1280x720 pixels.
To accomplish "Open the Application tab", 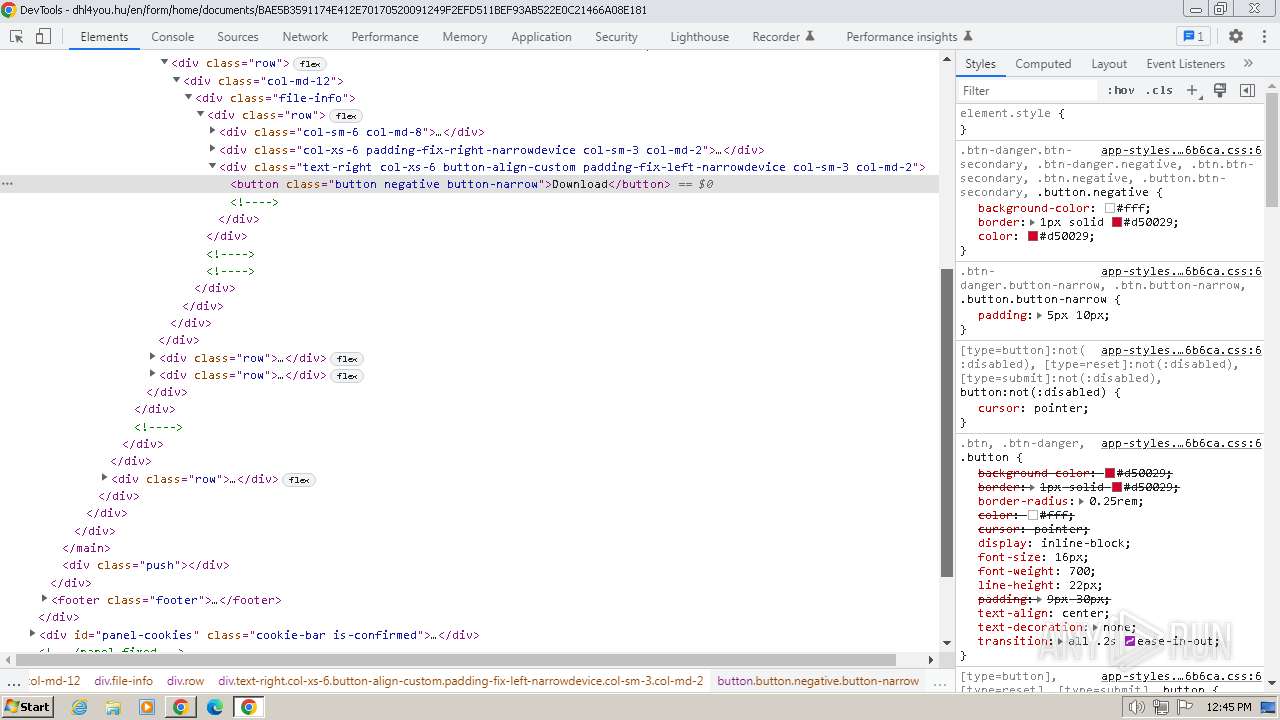I will point(541,36).
